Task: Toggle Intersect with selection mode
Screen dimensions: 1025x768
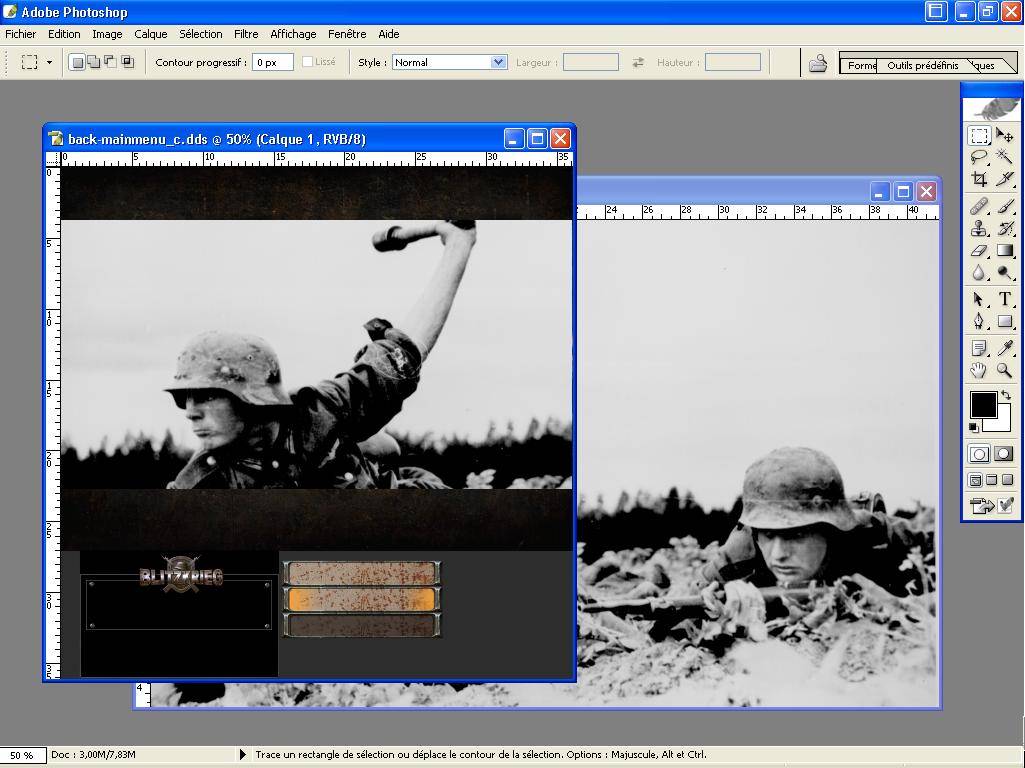Action: click(127, 62)
